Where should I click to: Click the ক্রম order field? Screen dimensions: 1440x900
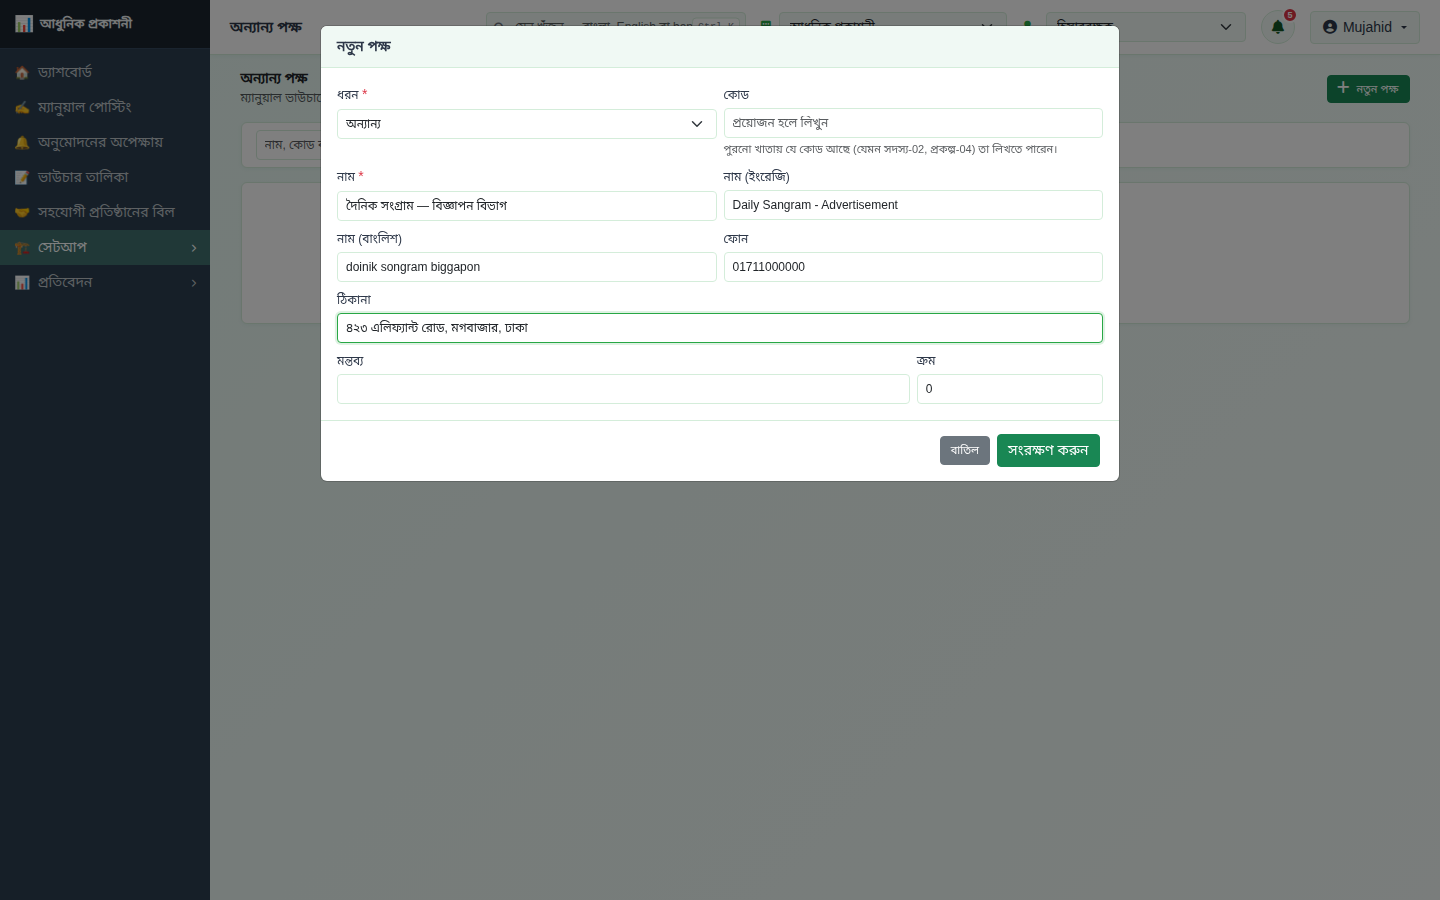[1010, 389]
